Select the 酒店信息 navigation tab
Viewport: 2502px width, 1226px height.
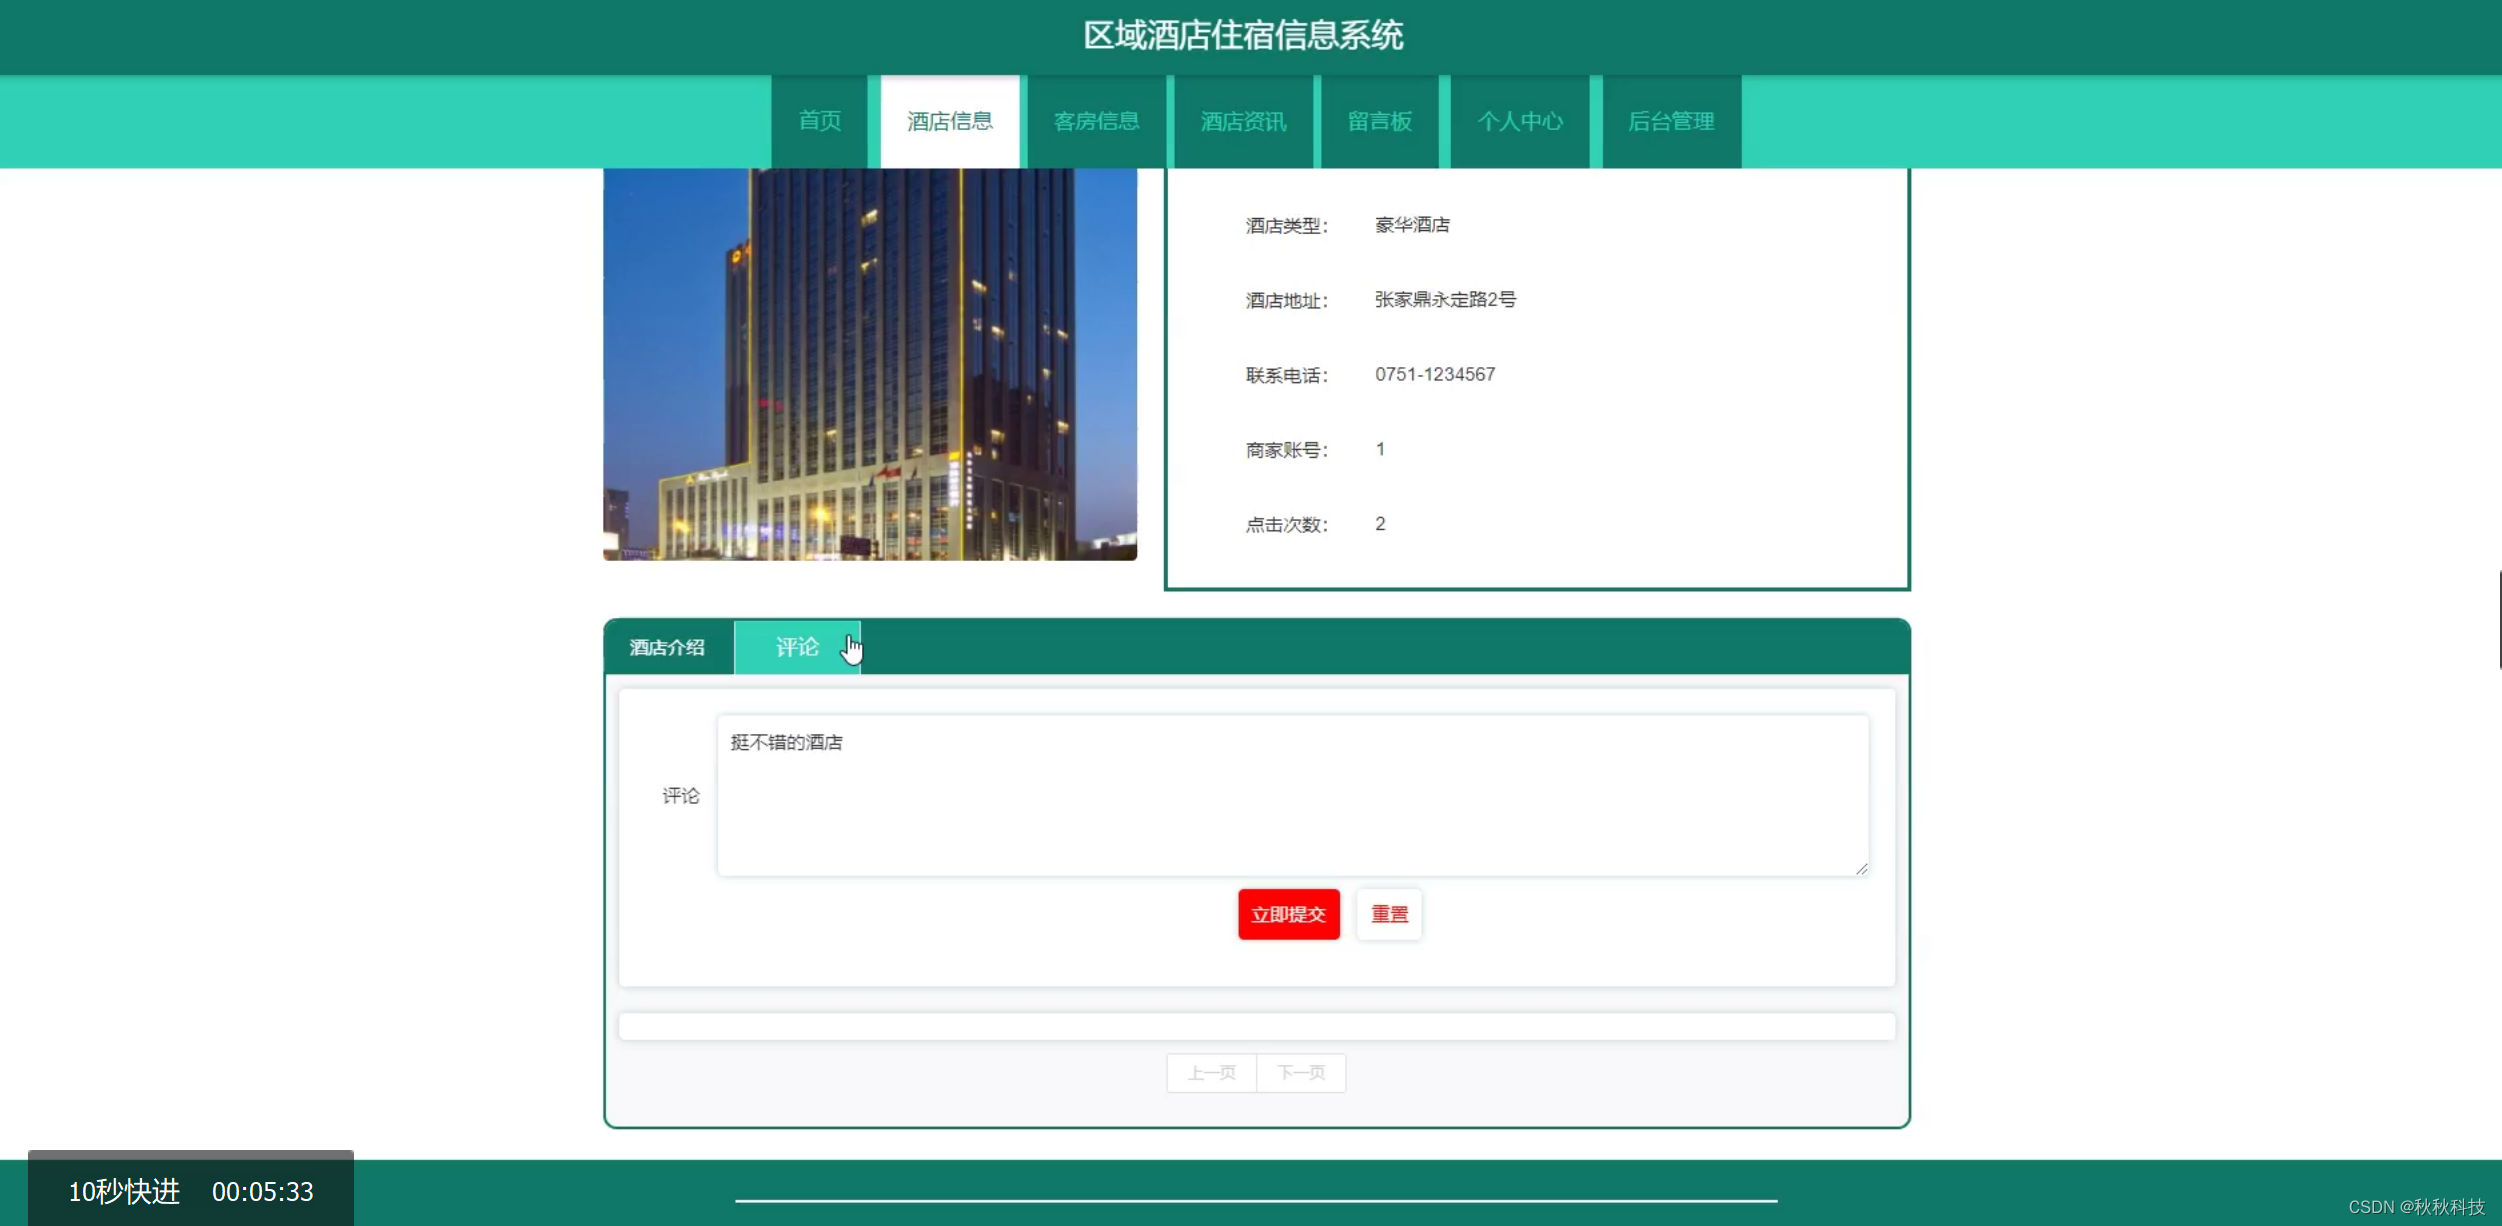(949, 121)
